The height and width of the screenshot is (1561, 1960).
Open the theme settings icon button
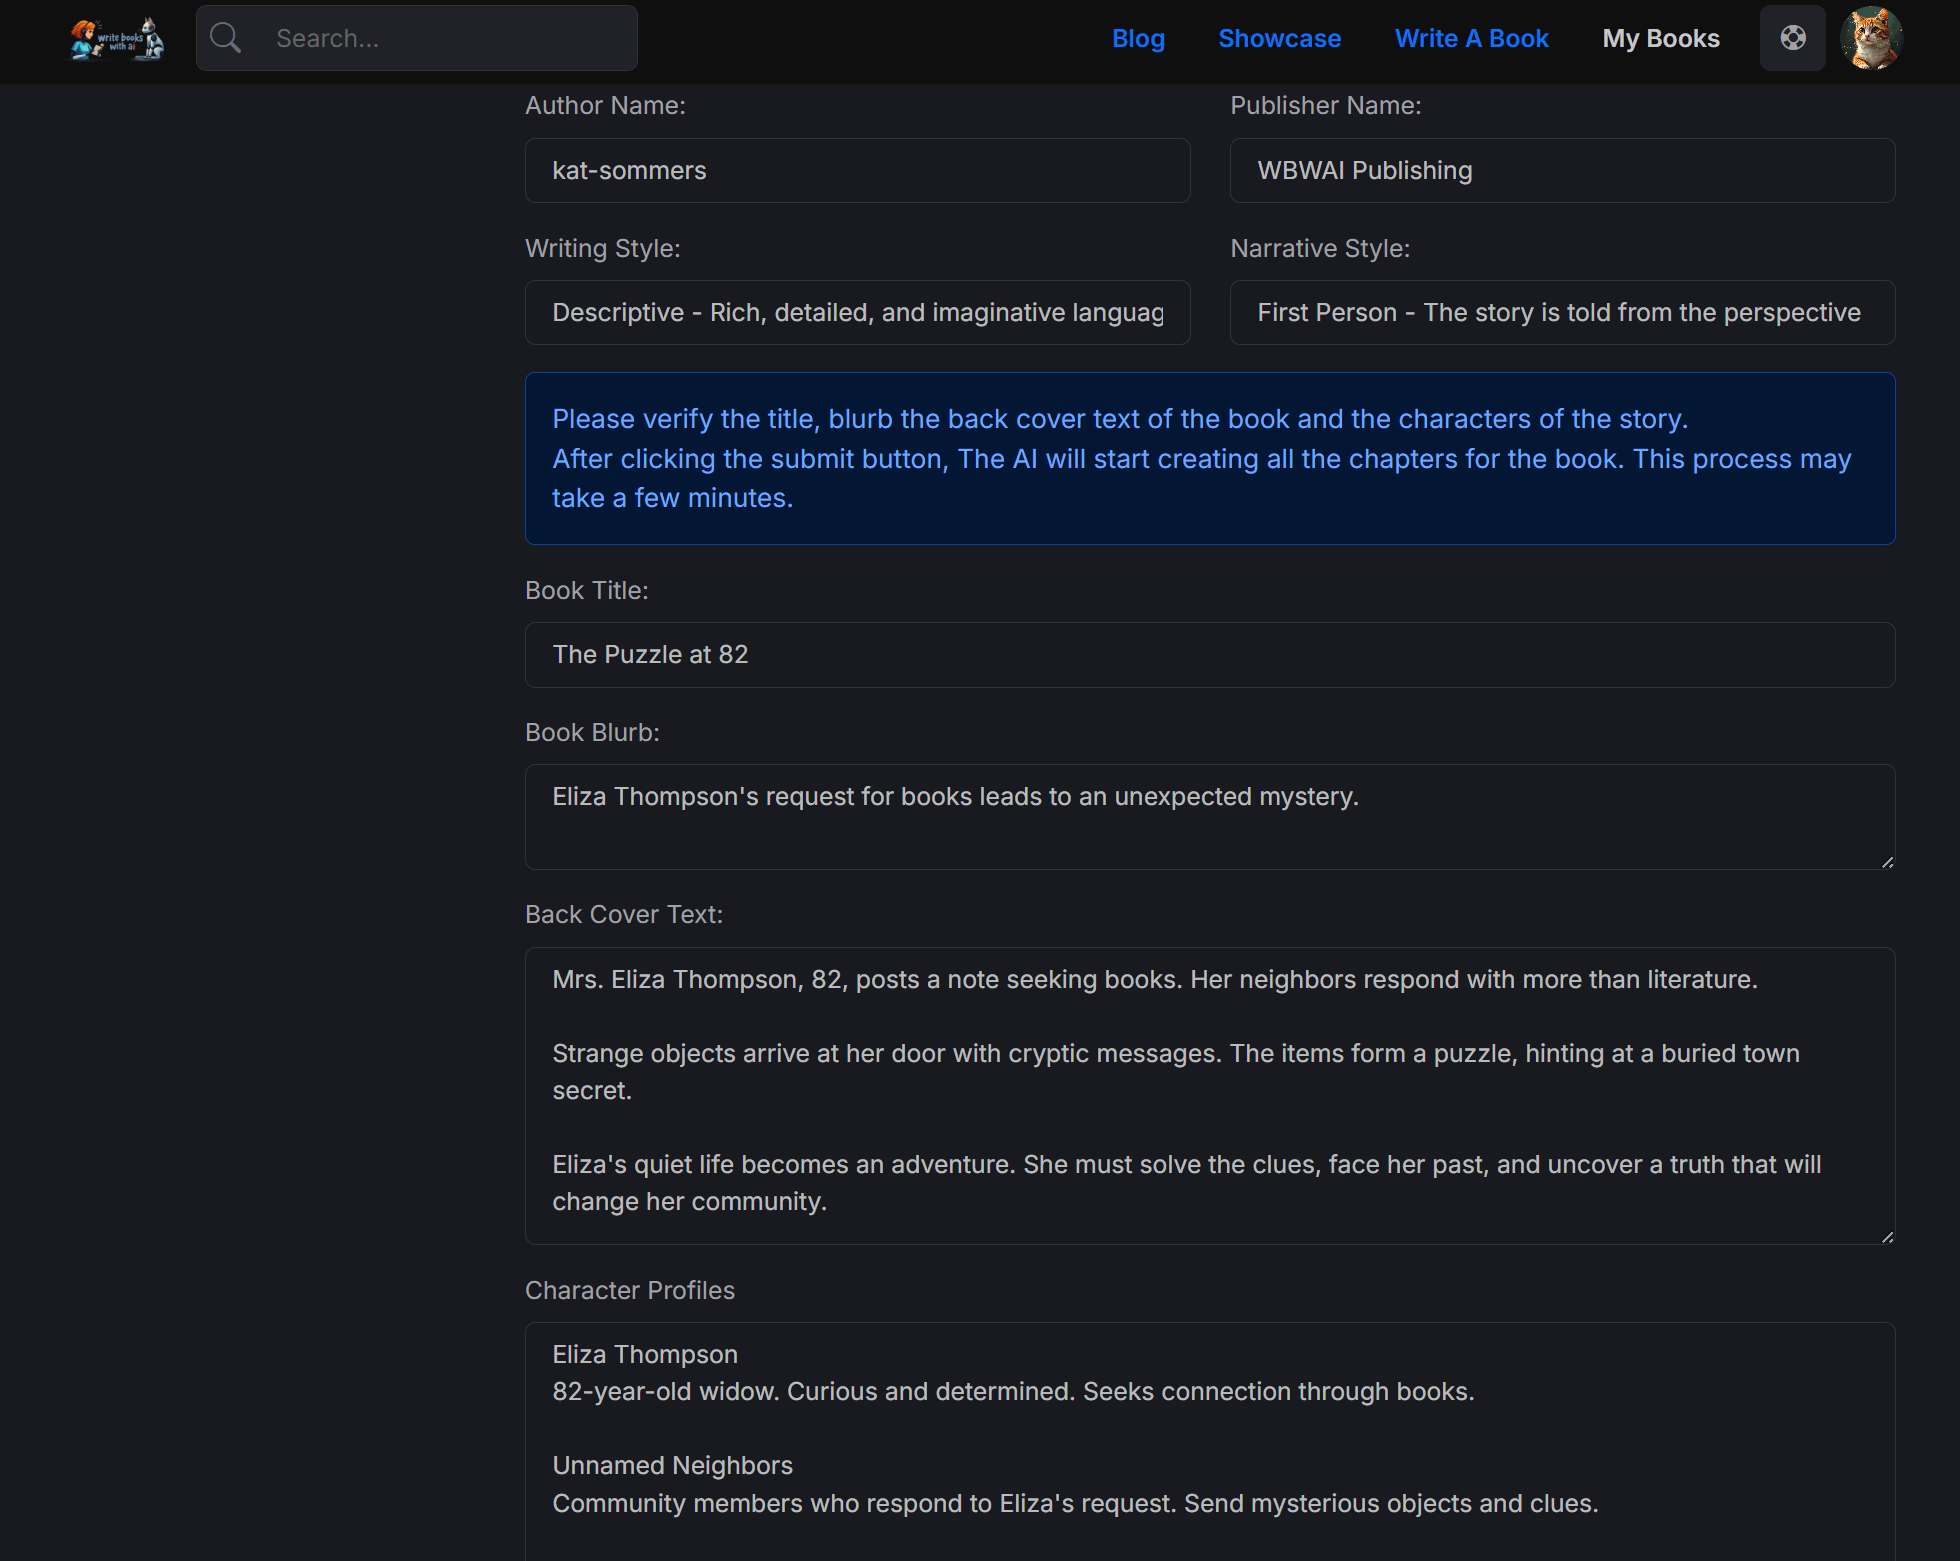tap(1793, 38)
